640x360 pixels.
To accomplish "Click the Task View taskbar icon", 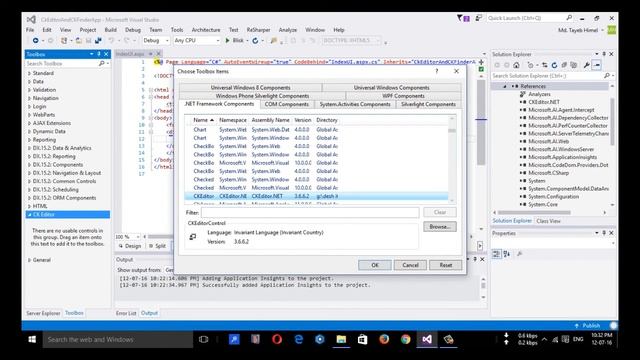I will tap(203, 339).
